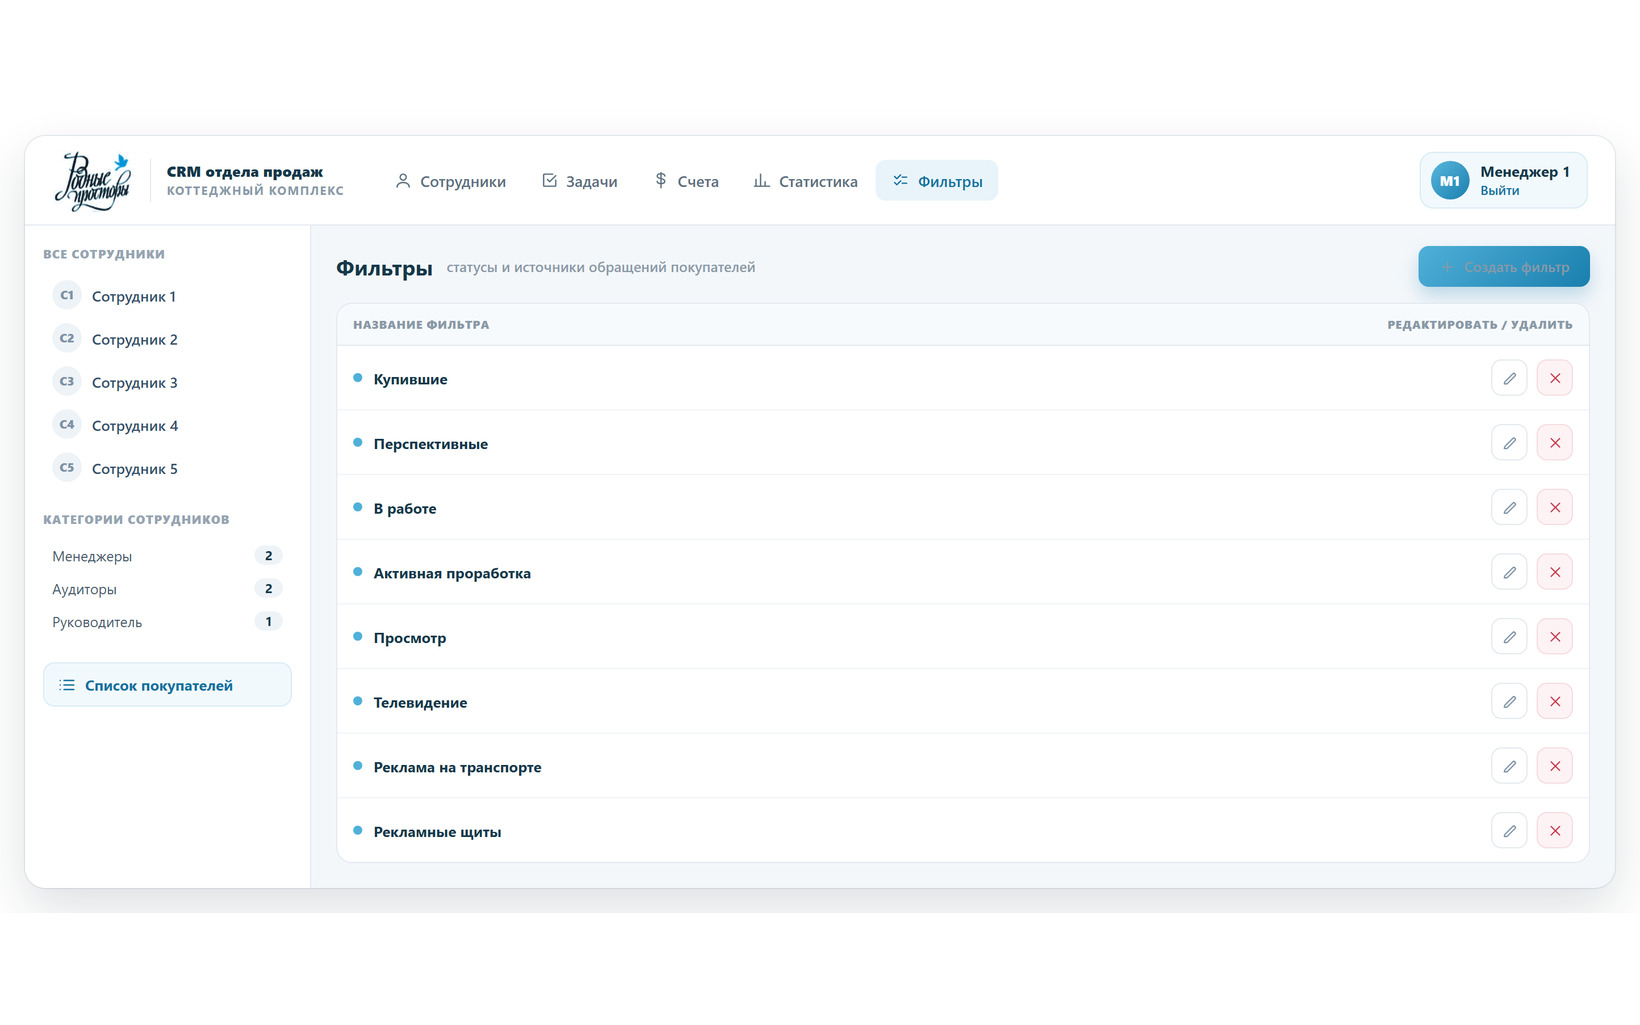Edit the Просмотр filter
Viewport: 1640px width, 1025px height.
coord(1509,637)
